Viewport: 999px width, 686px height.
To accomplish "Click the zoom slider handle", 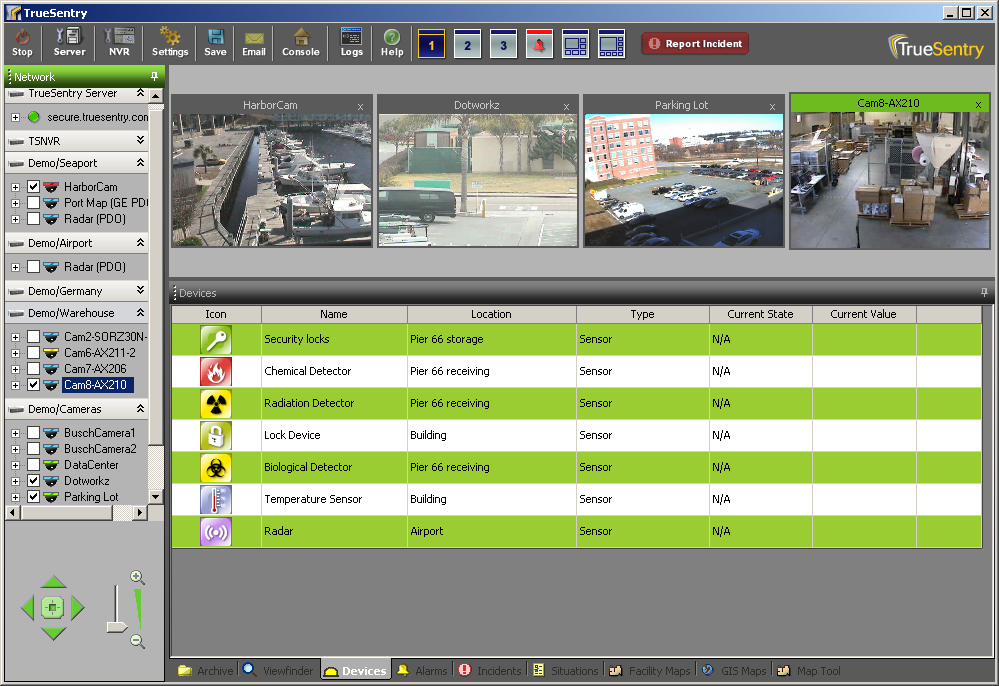I will [116, 627].
